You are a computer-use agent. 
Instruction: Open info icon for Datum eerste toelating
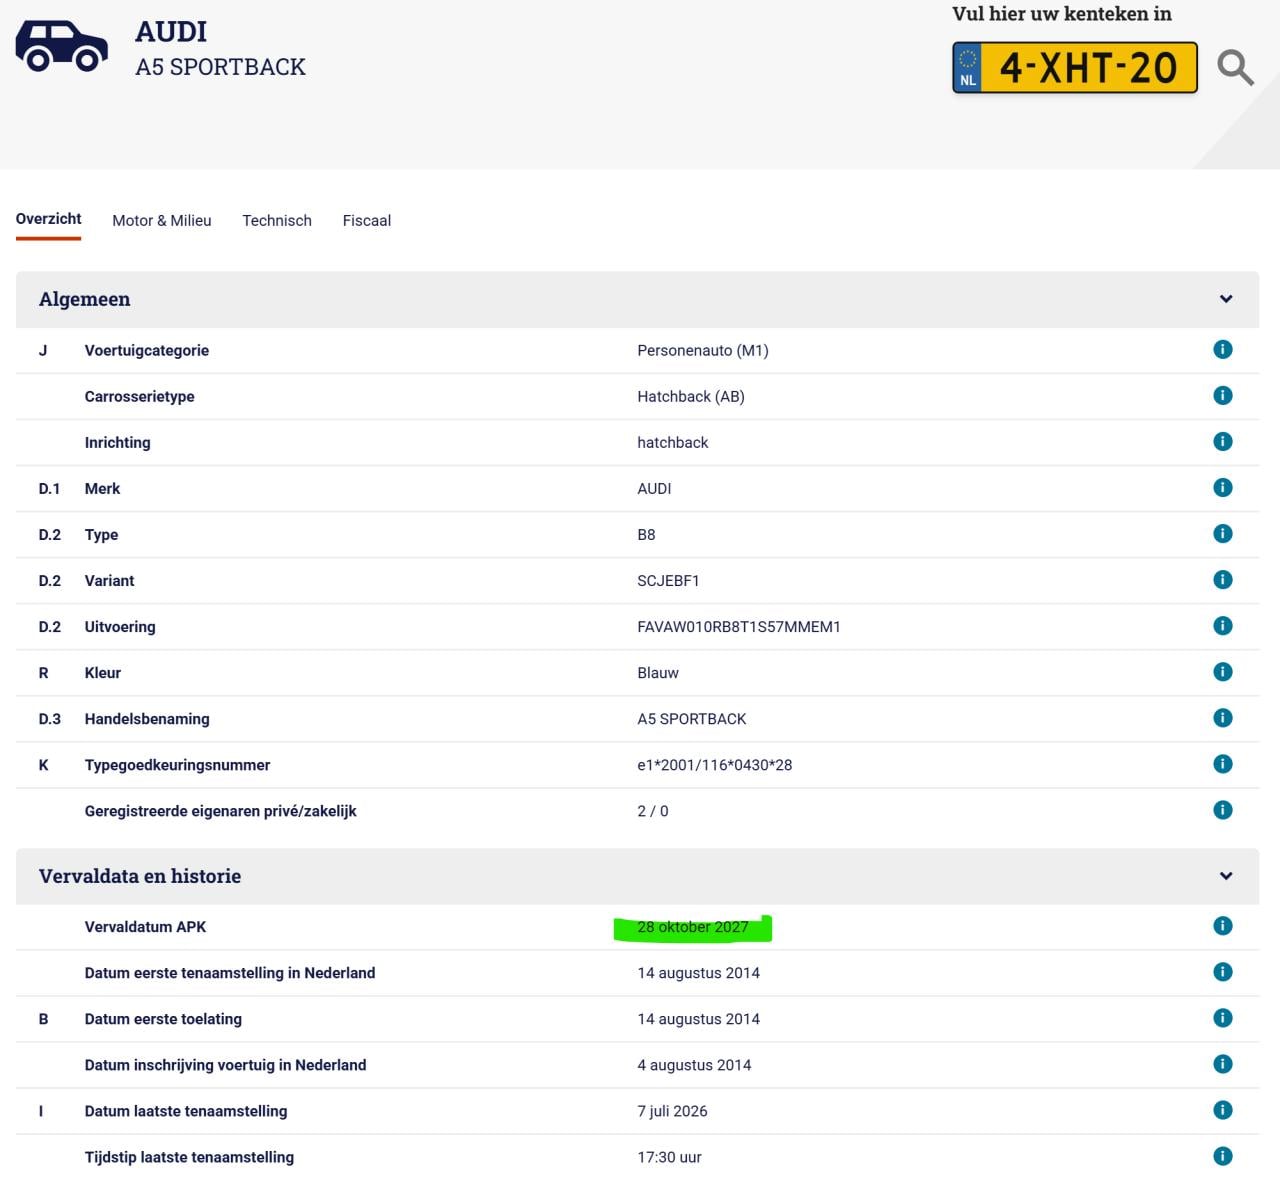point(1222,1017)
